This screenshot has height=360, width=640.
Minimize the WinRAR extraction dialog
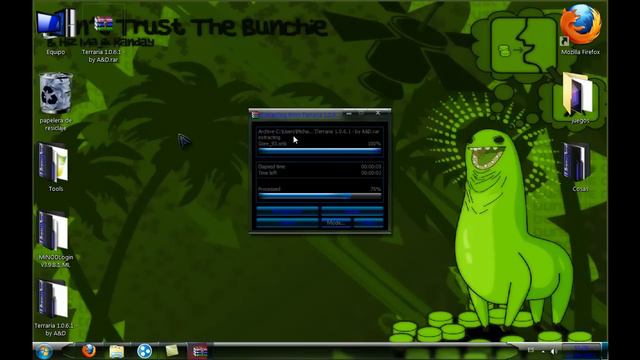[349, 114]
